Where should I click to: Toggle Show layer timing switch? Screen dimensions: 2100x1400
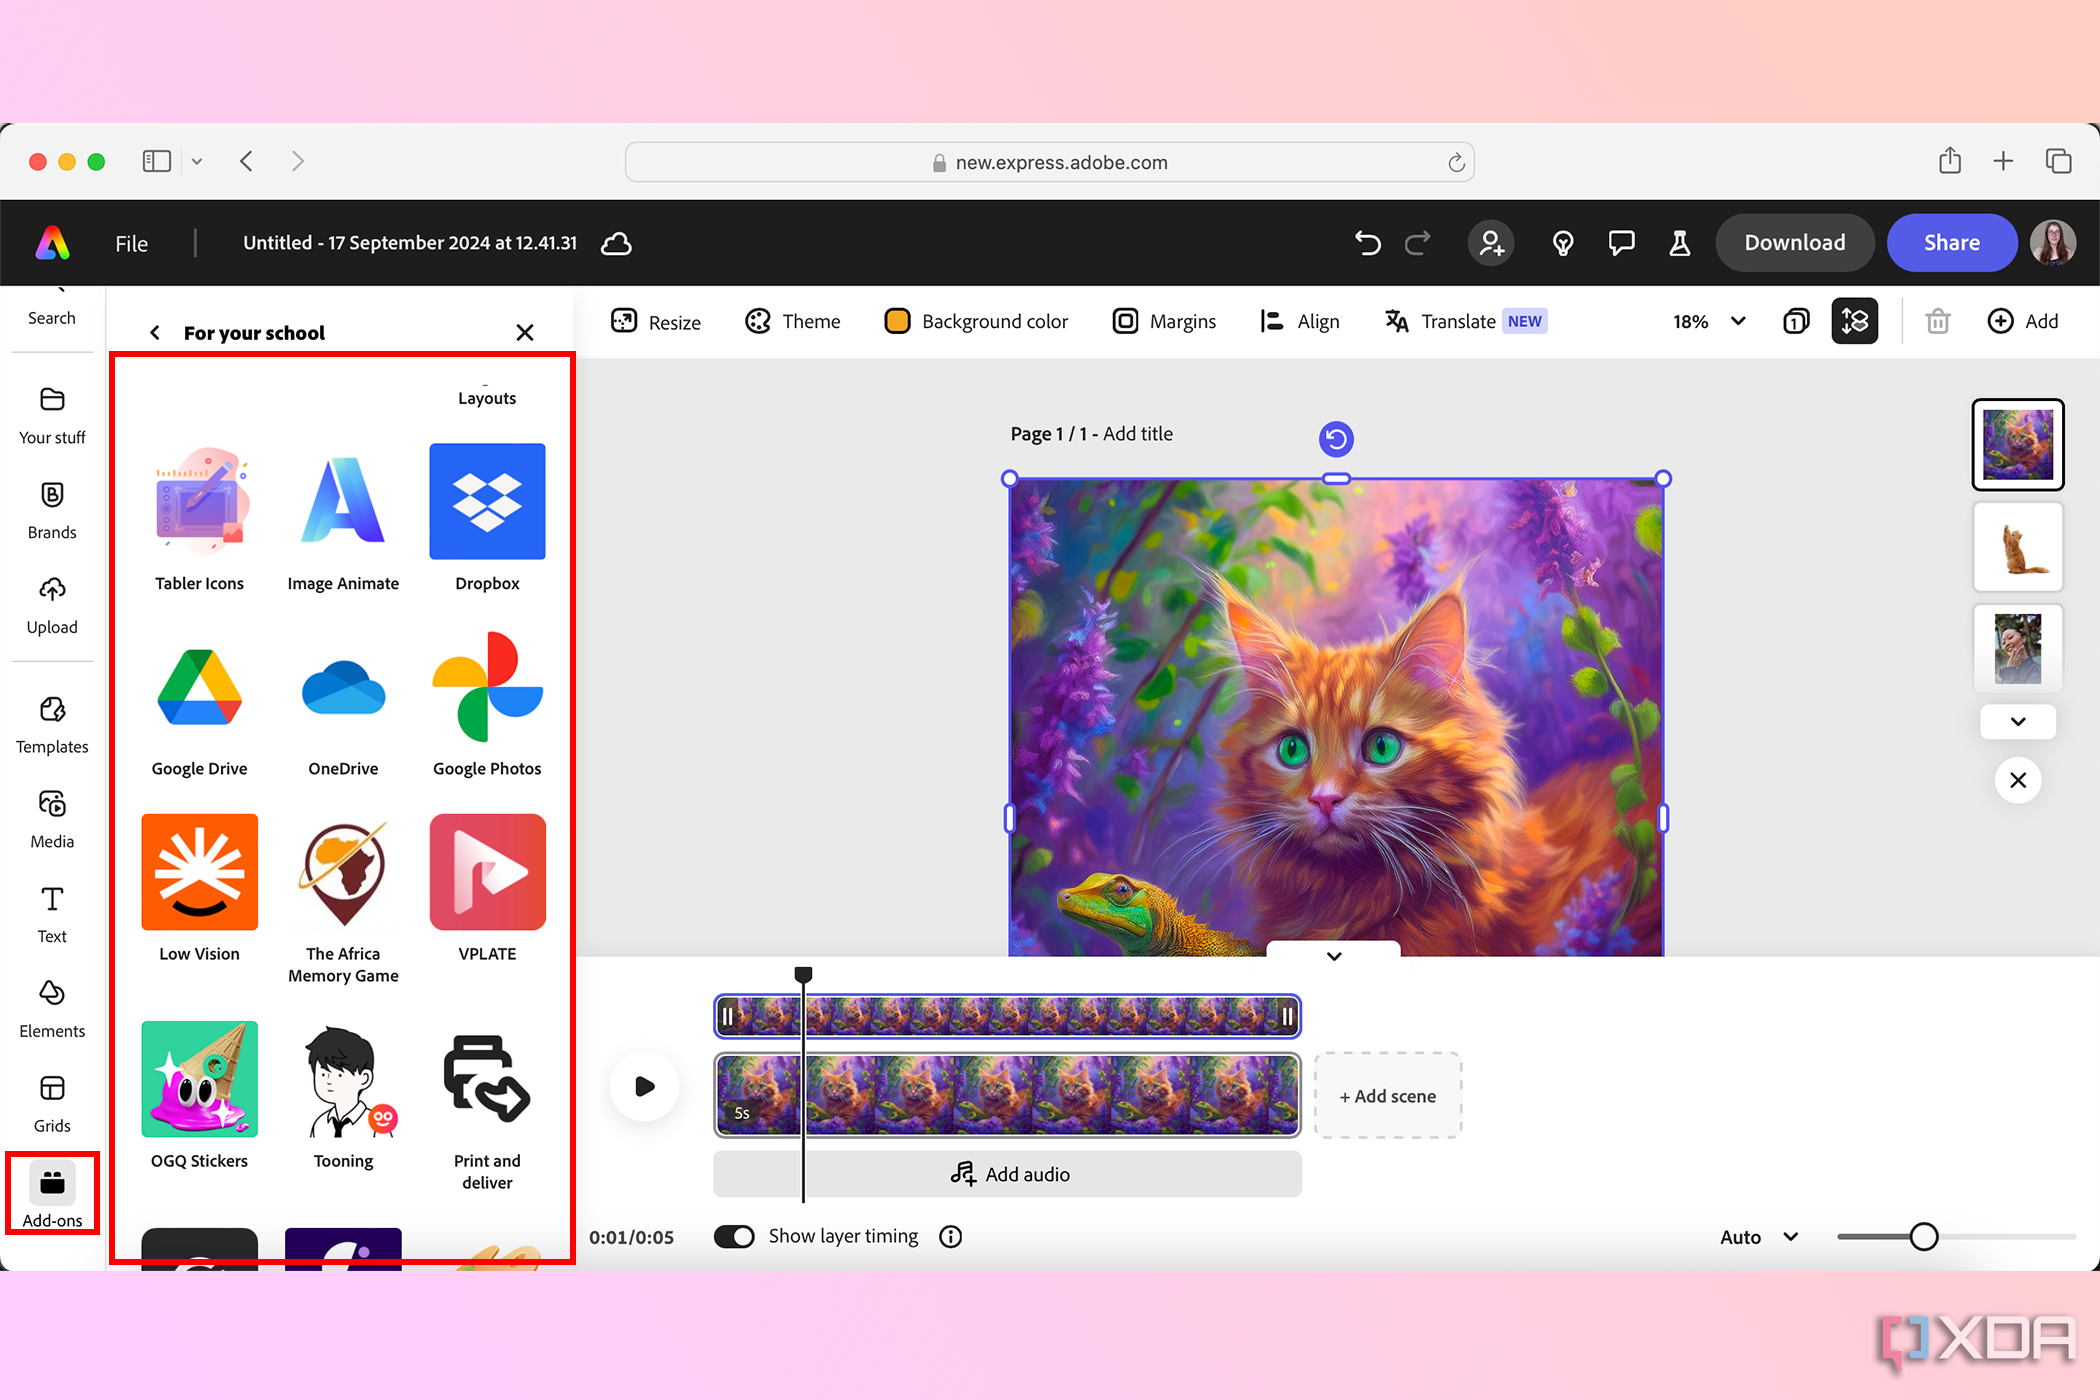point(734,1237)
